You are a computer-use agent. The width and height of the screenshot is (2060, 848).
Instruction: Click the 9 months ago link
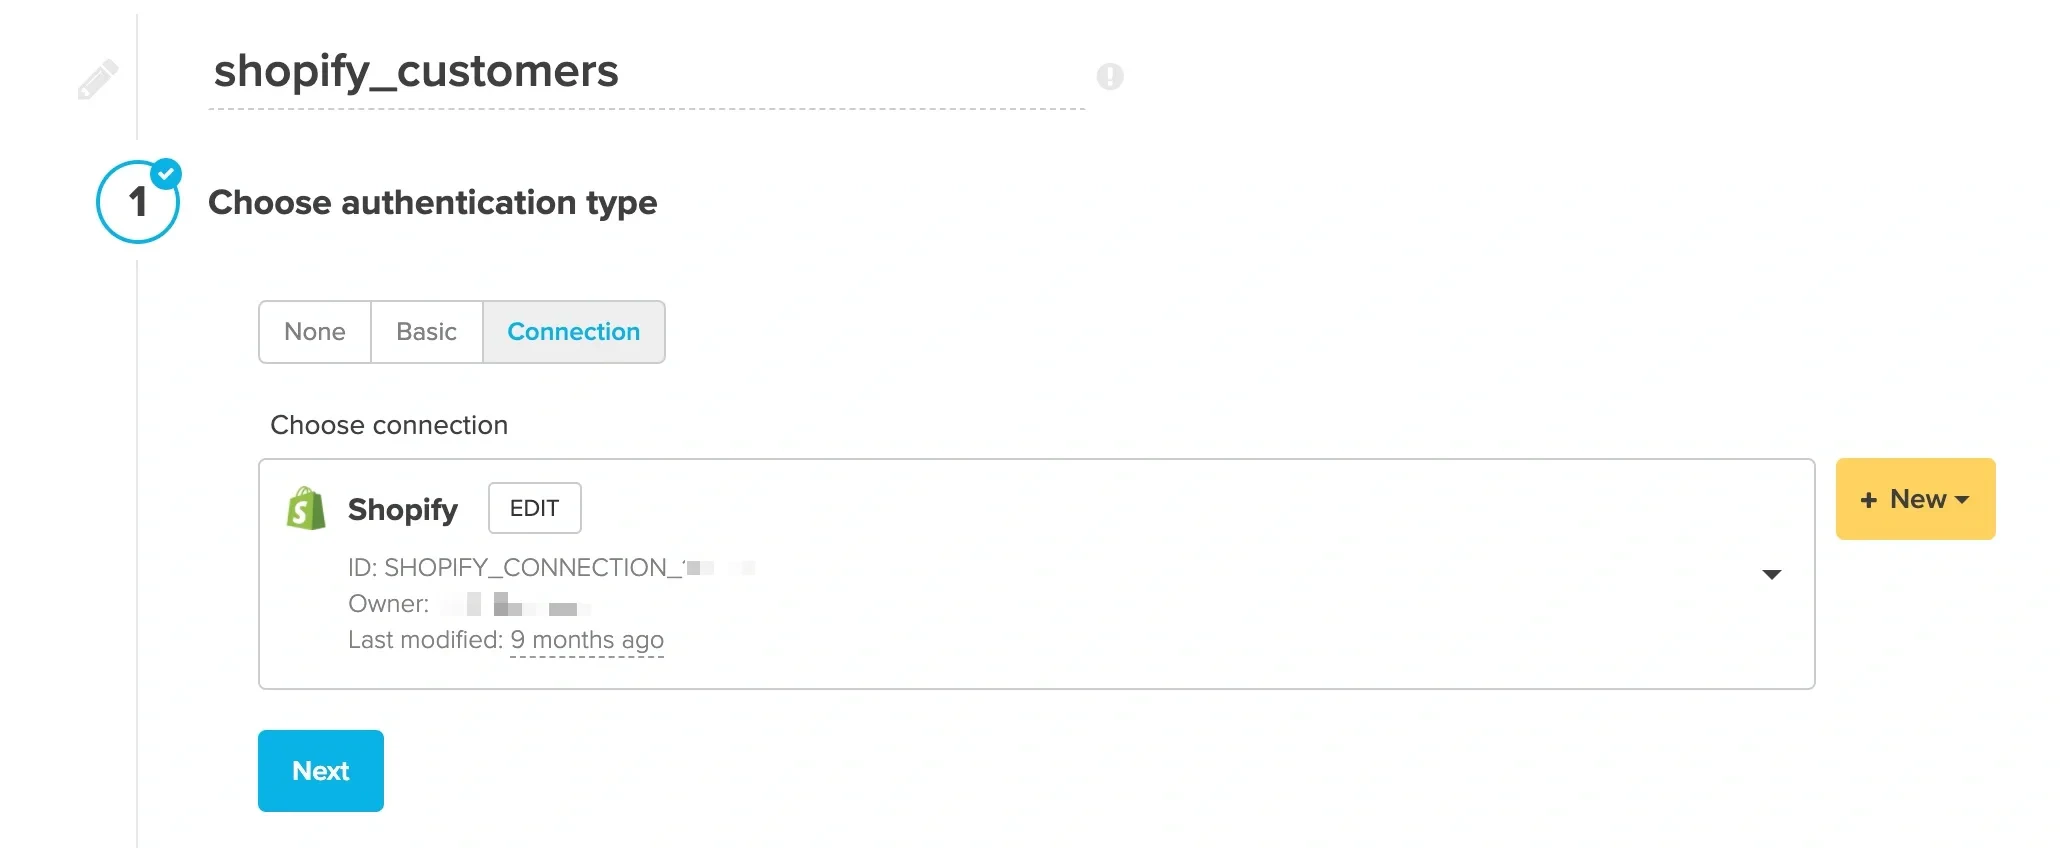tap(587, 639)
